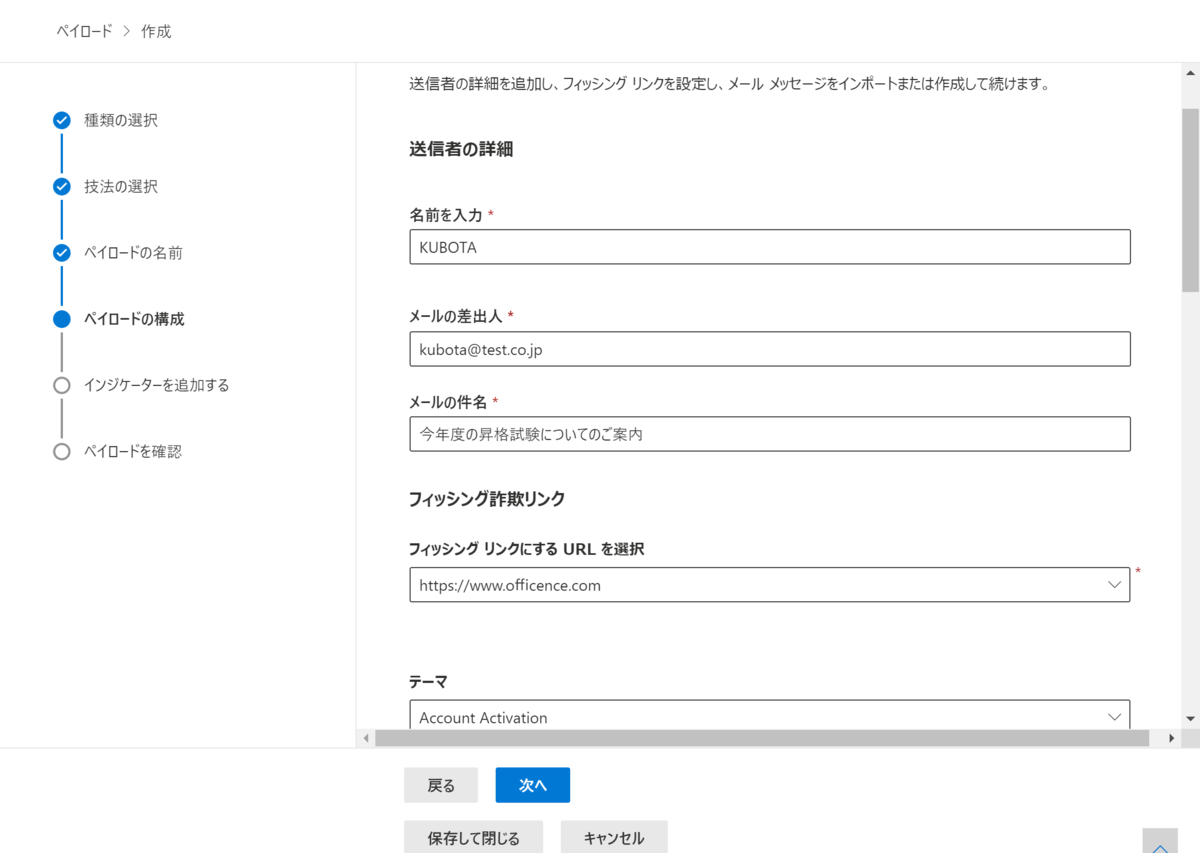Click the empty circle beside インジケーターを追加する
This screenshot has width=1200, height=853.
pos(61,385)
